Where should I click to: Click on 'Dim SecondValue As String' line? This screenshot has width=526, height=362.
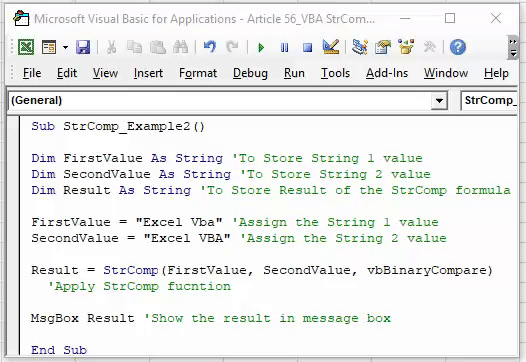coord(131,174)
